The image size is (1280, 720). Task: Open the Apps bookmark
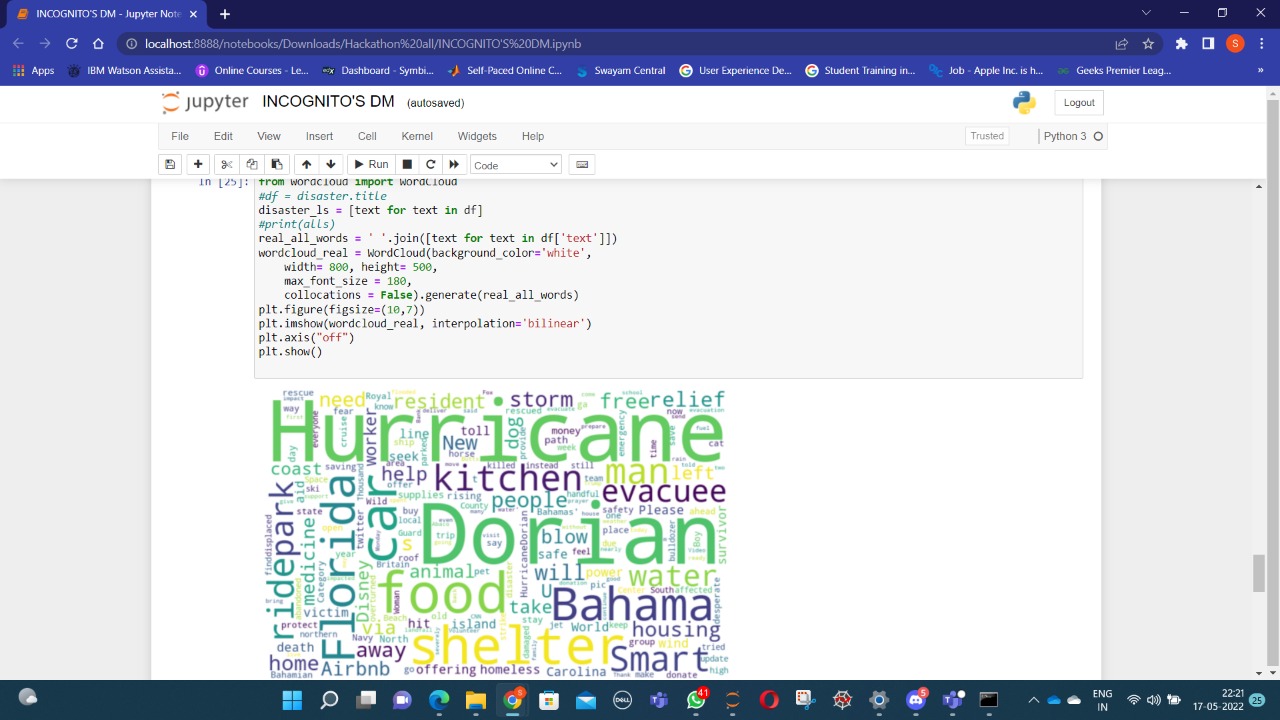33,70
